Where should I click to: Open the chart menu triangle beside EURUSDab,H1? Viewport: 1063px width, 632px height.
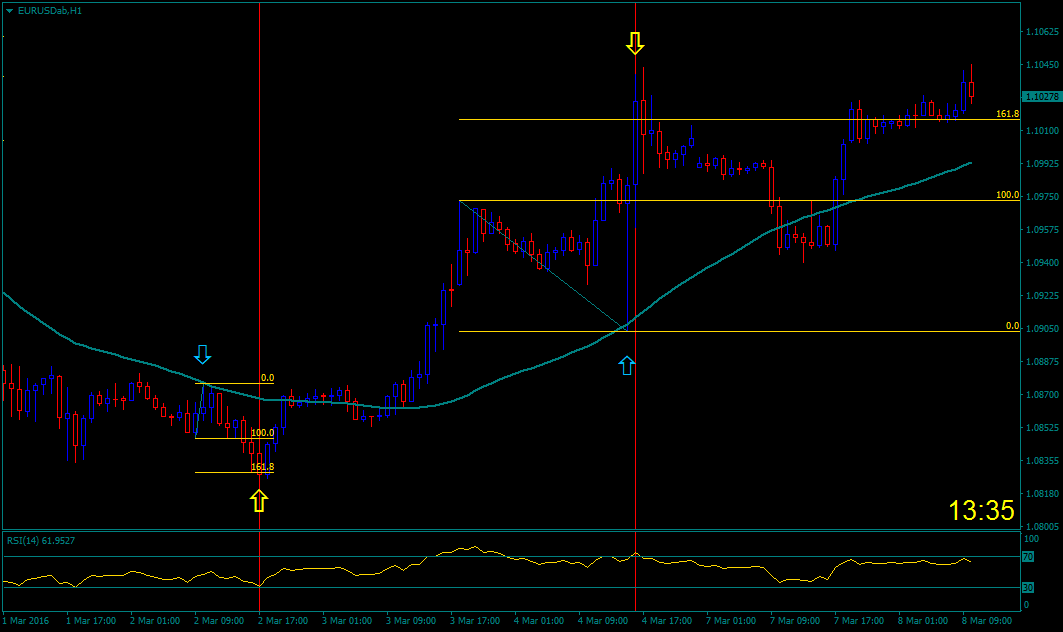(9, 11)
